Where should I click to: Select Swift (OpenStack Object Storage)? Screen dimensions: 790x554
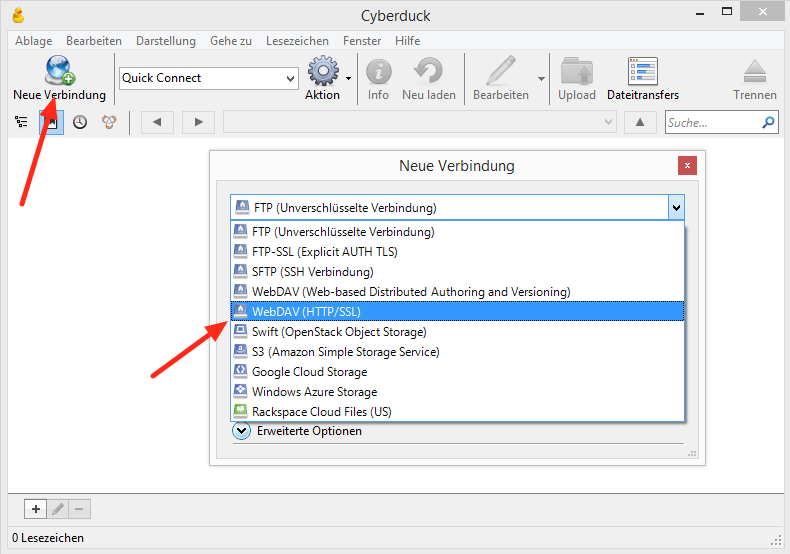pos(457,331)
